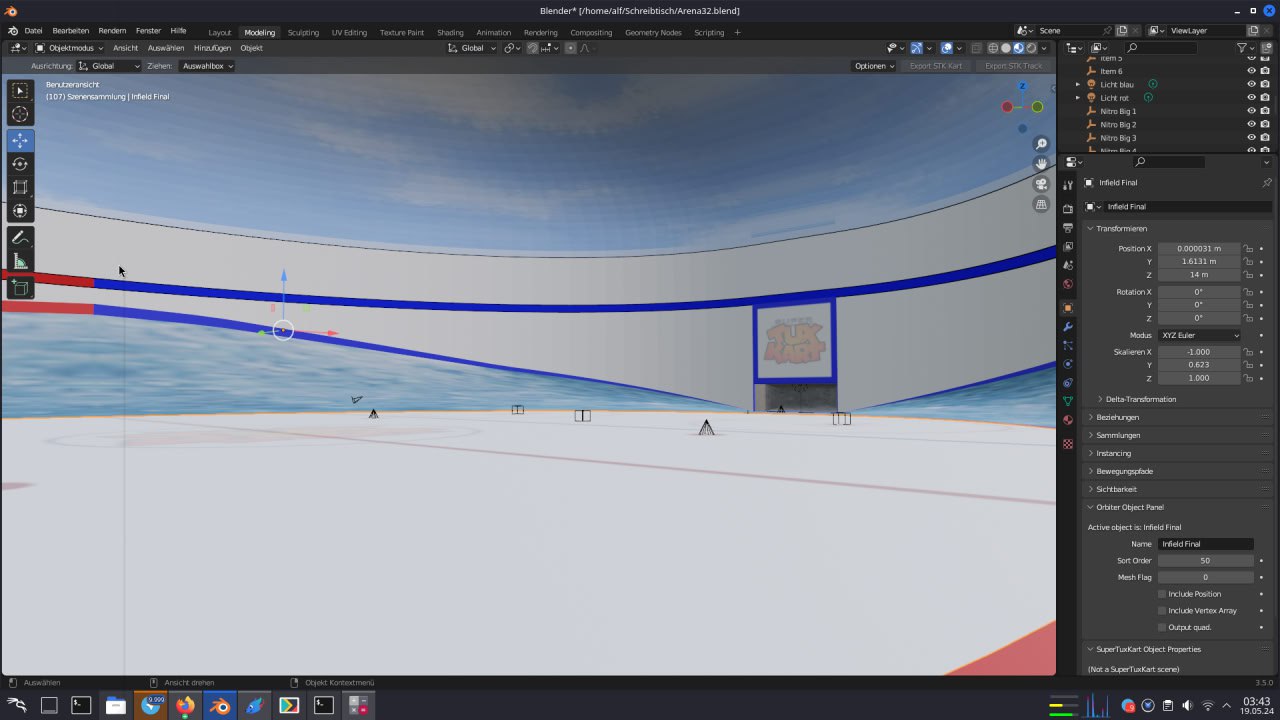1280x720 pixels.
Task: Open the Bearbeiten menu
Action: point(70,31)
